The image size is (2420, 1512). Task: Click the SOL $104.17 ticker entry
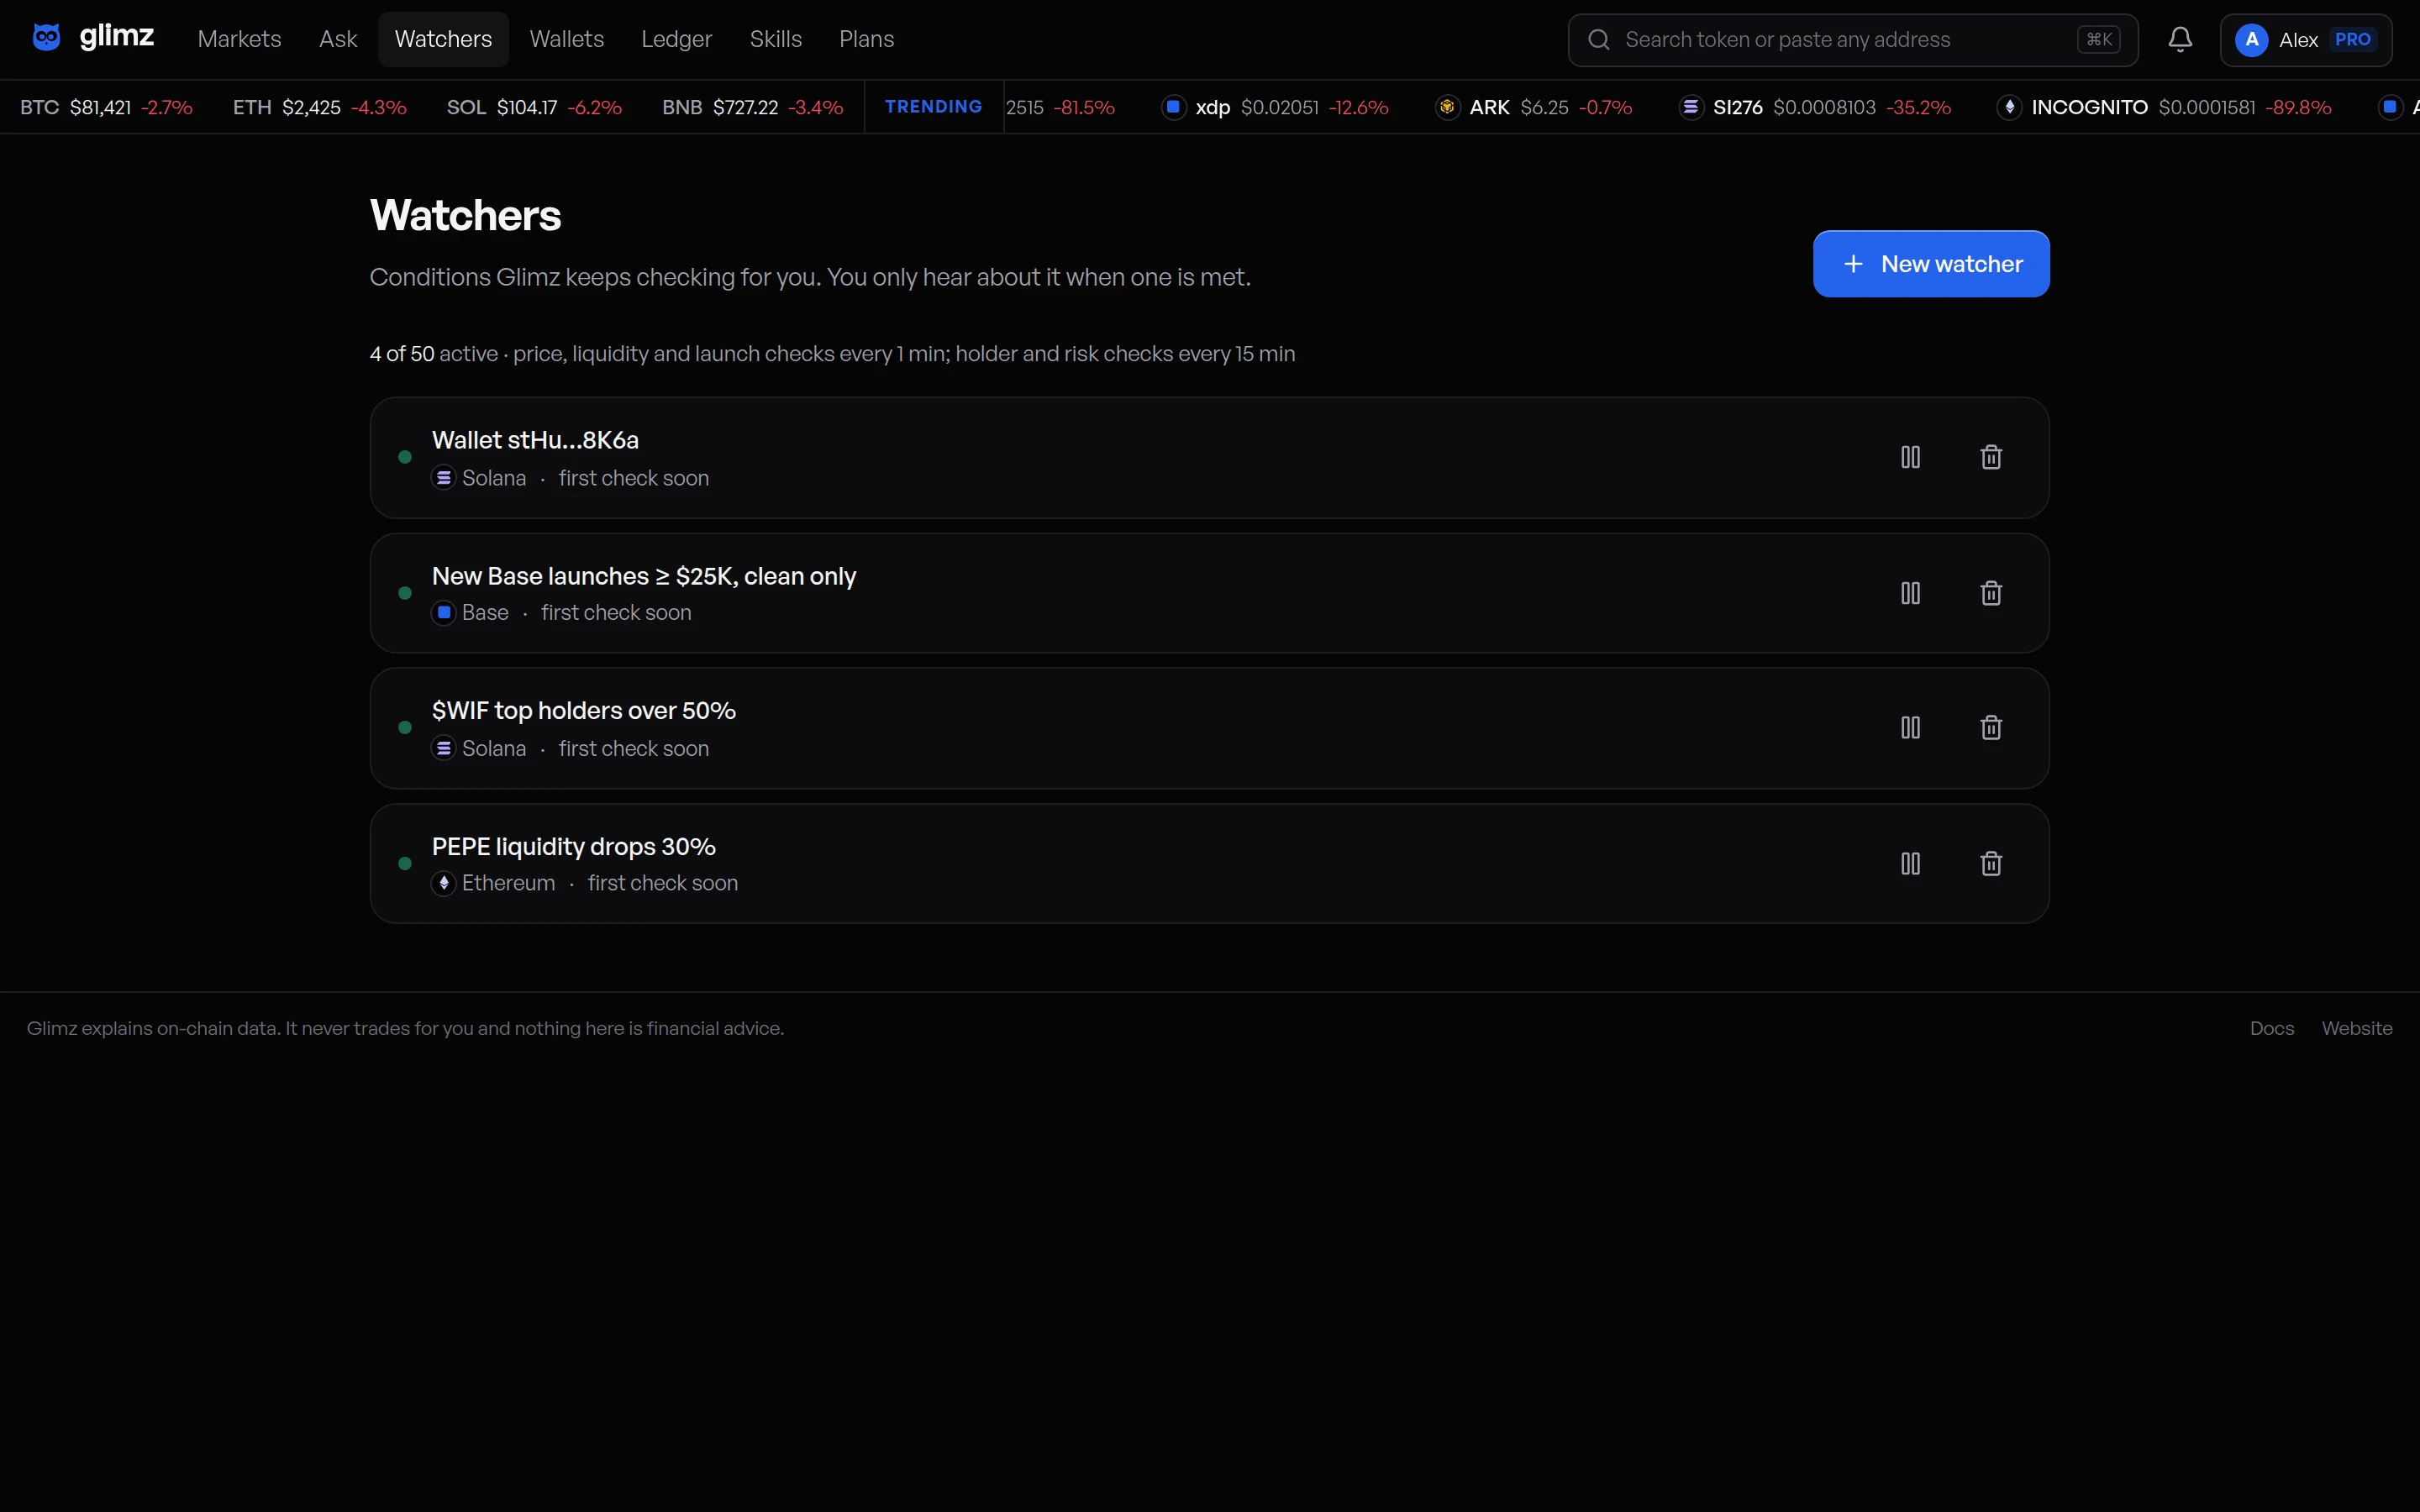534,107
